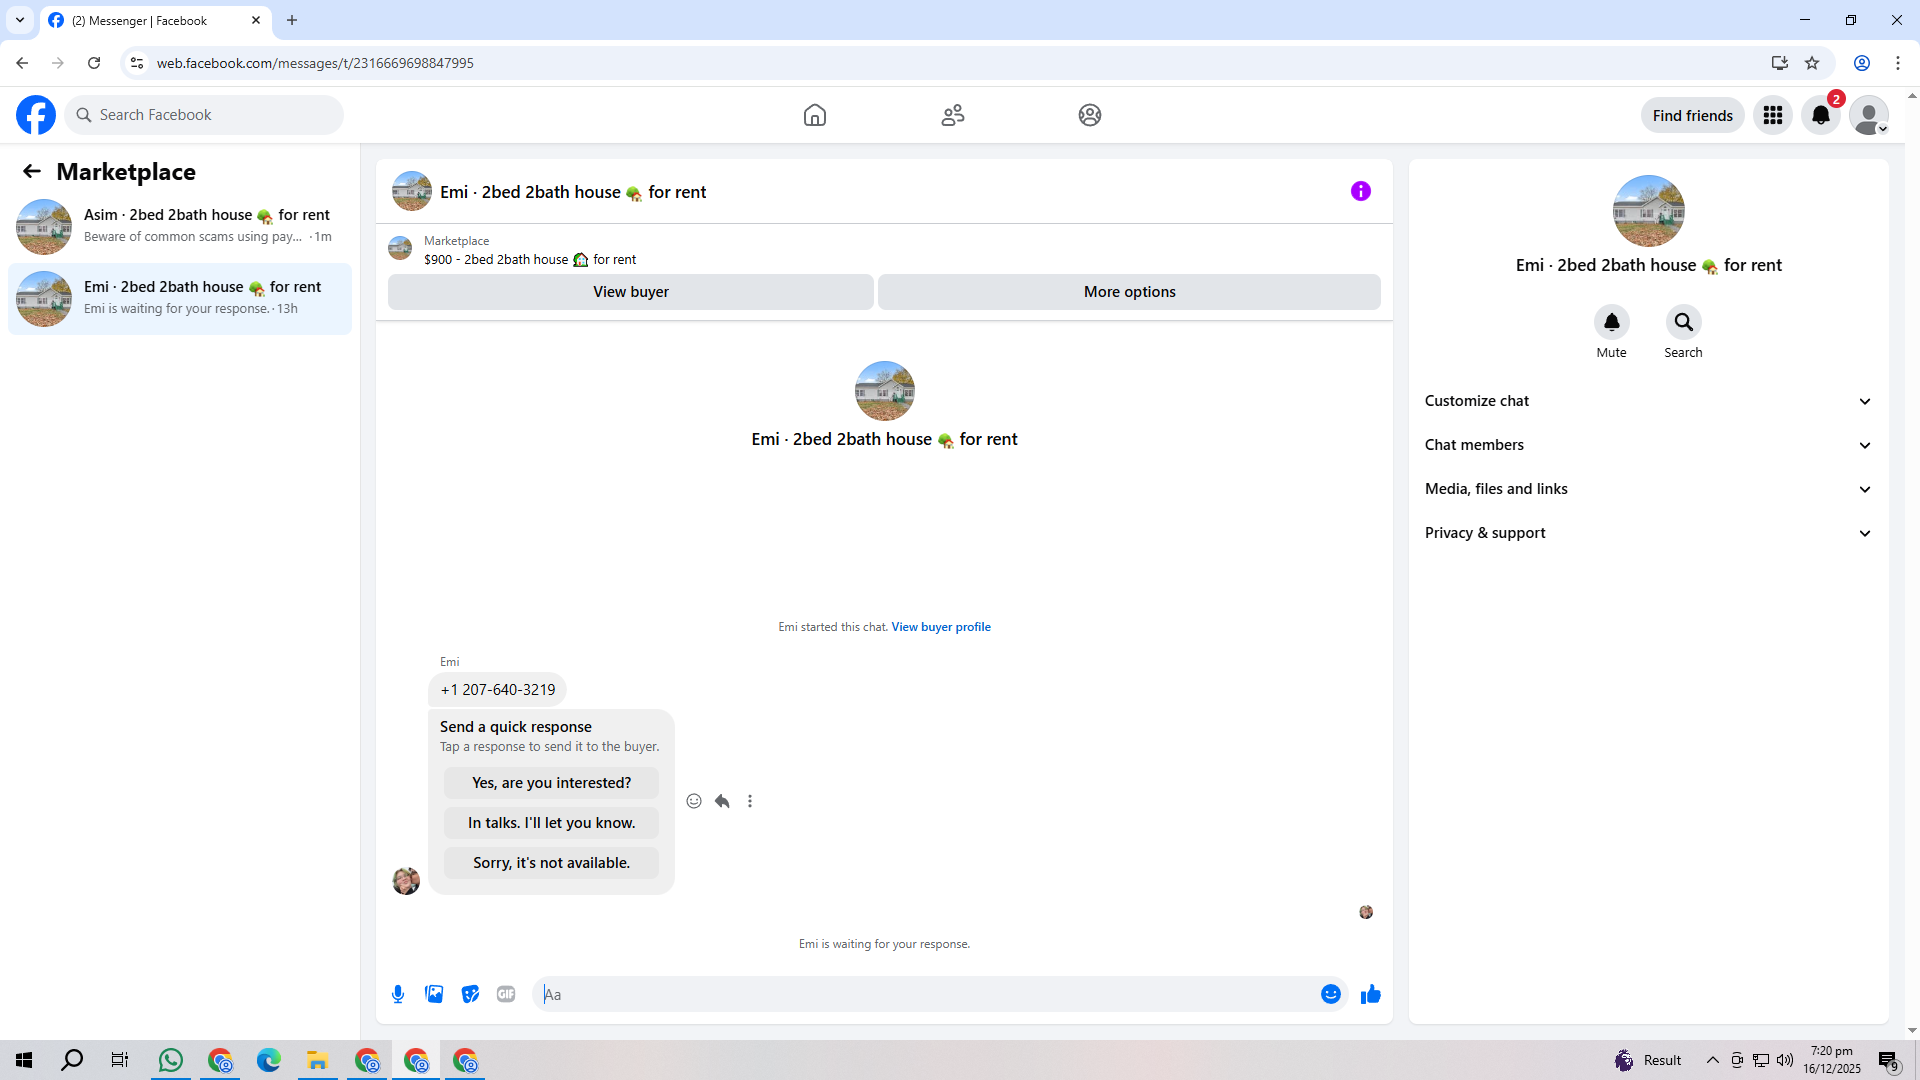Viewport: 1920px width, 1080px height.
Task: Open volume control in system tray
Action: [1785, 1060]
